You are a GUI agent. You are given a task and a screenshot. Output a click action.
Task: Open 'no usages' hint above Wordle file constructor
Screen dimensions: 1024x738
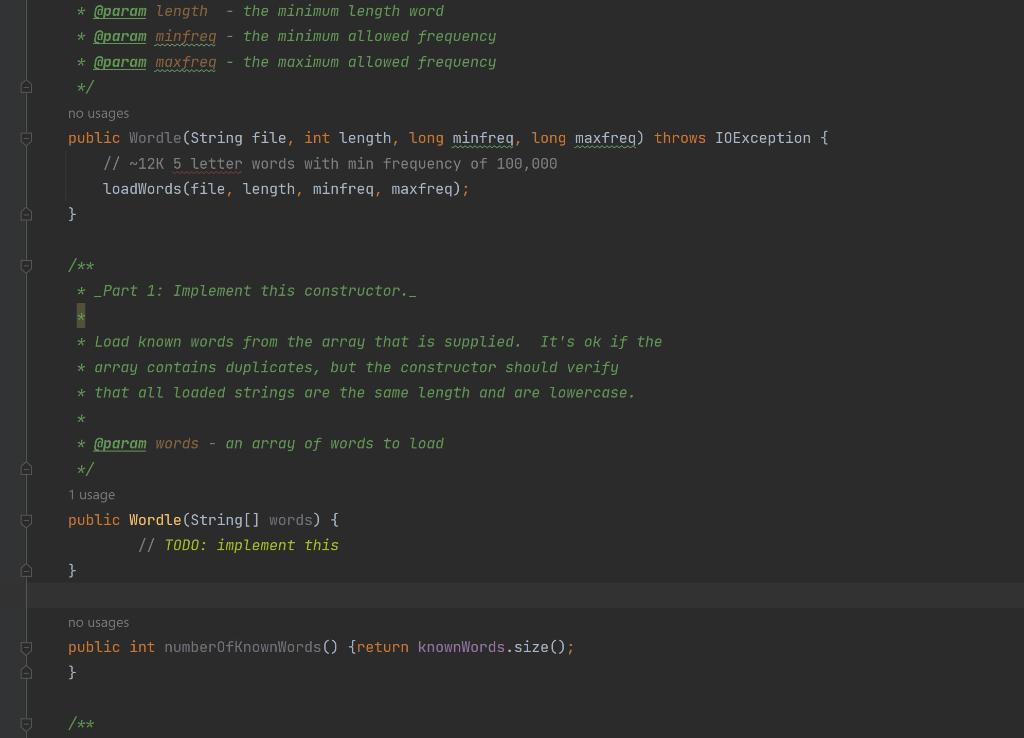tap(99, 114)
